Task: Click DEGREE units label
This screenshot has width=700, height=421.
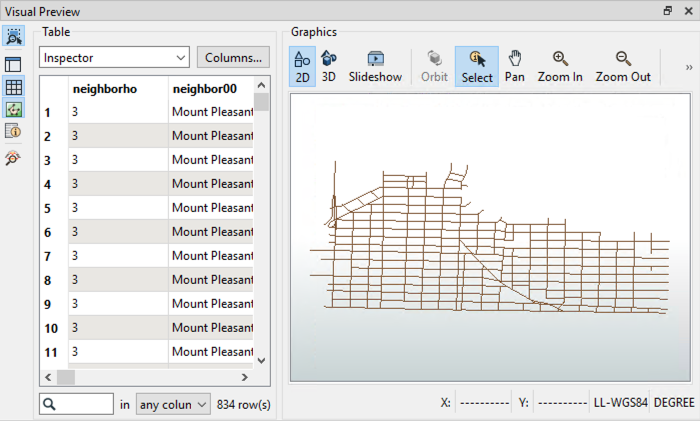Action: tap(674, 403)
